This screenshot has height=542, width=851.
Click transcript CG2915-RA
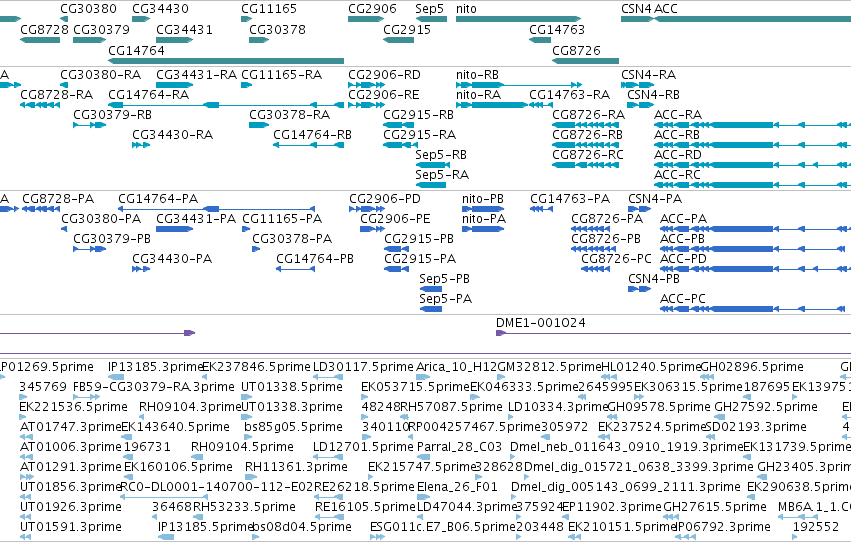pos(401,145)
